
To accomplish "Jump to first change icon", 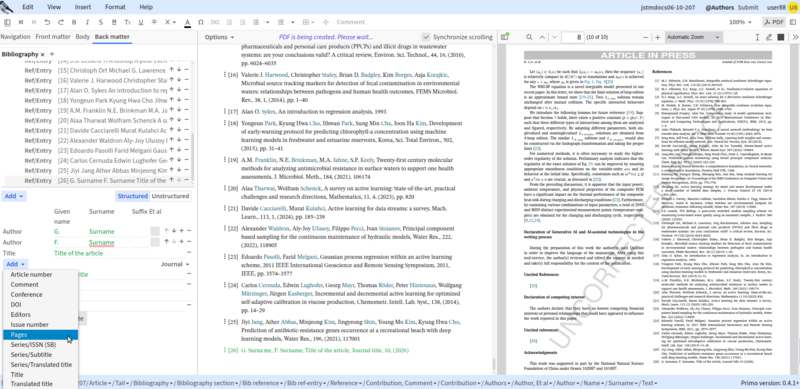I will click(21, 22).
